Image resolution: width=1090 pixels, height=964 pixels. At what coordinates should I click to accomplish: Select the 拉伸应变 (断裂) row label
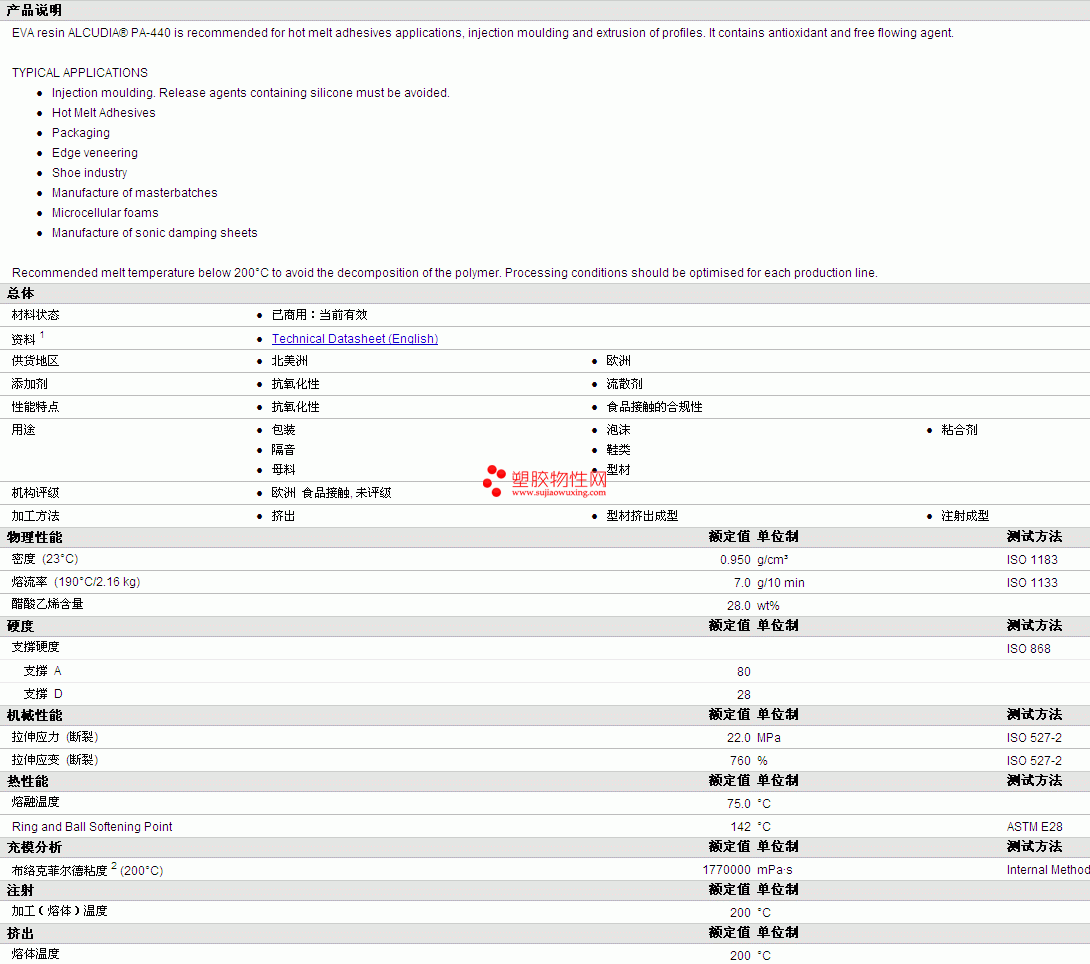[55, 760]
